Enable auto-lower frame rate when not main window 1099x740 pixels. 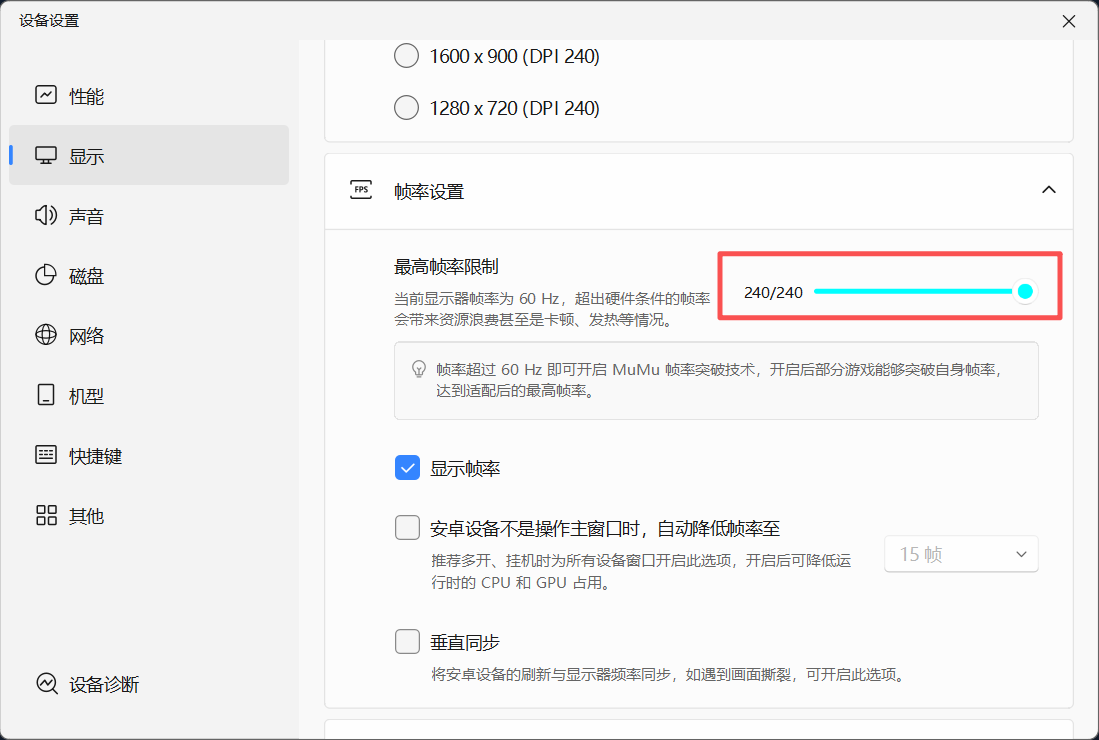click(407, 527)
